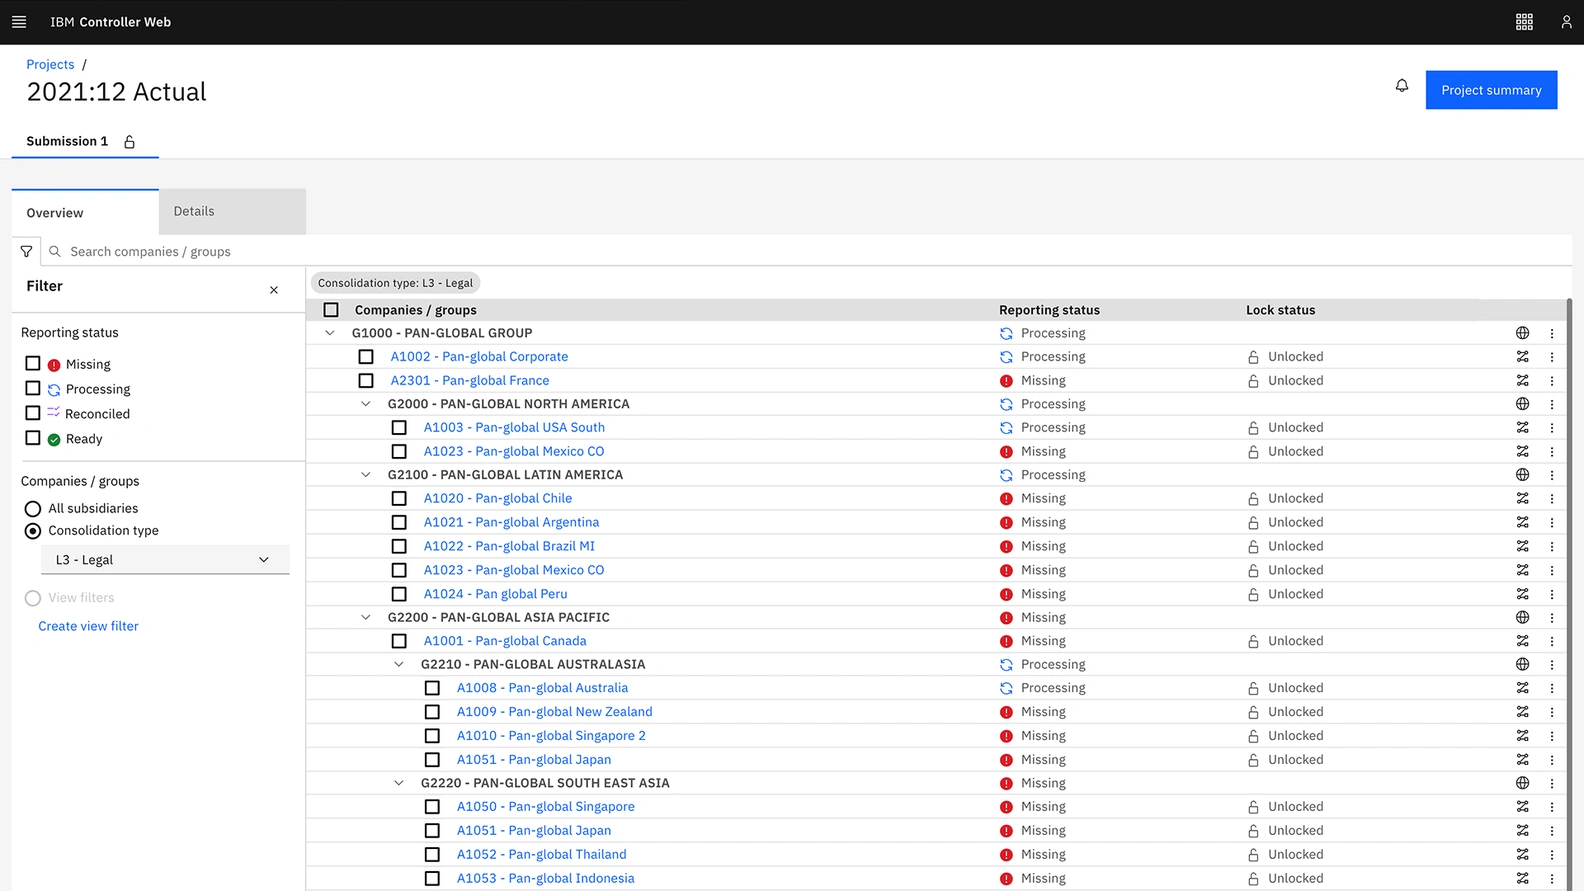Screen dimensions: 1584x891
Task: Select the Submission 1 tab
Action: coord(67,141)
